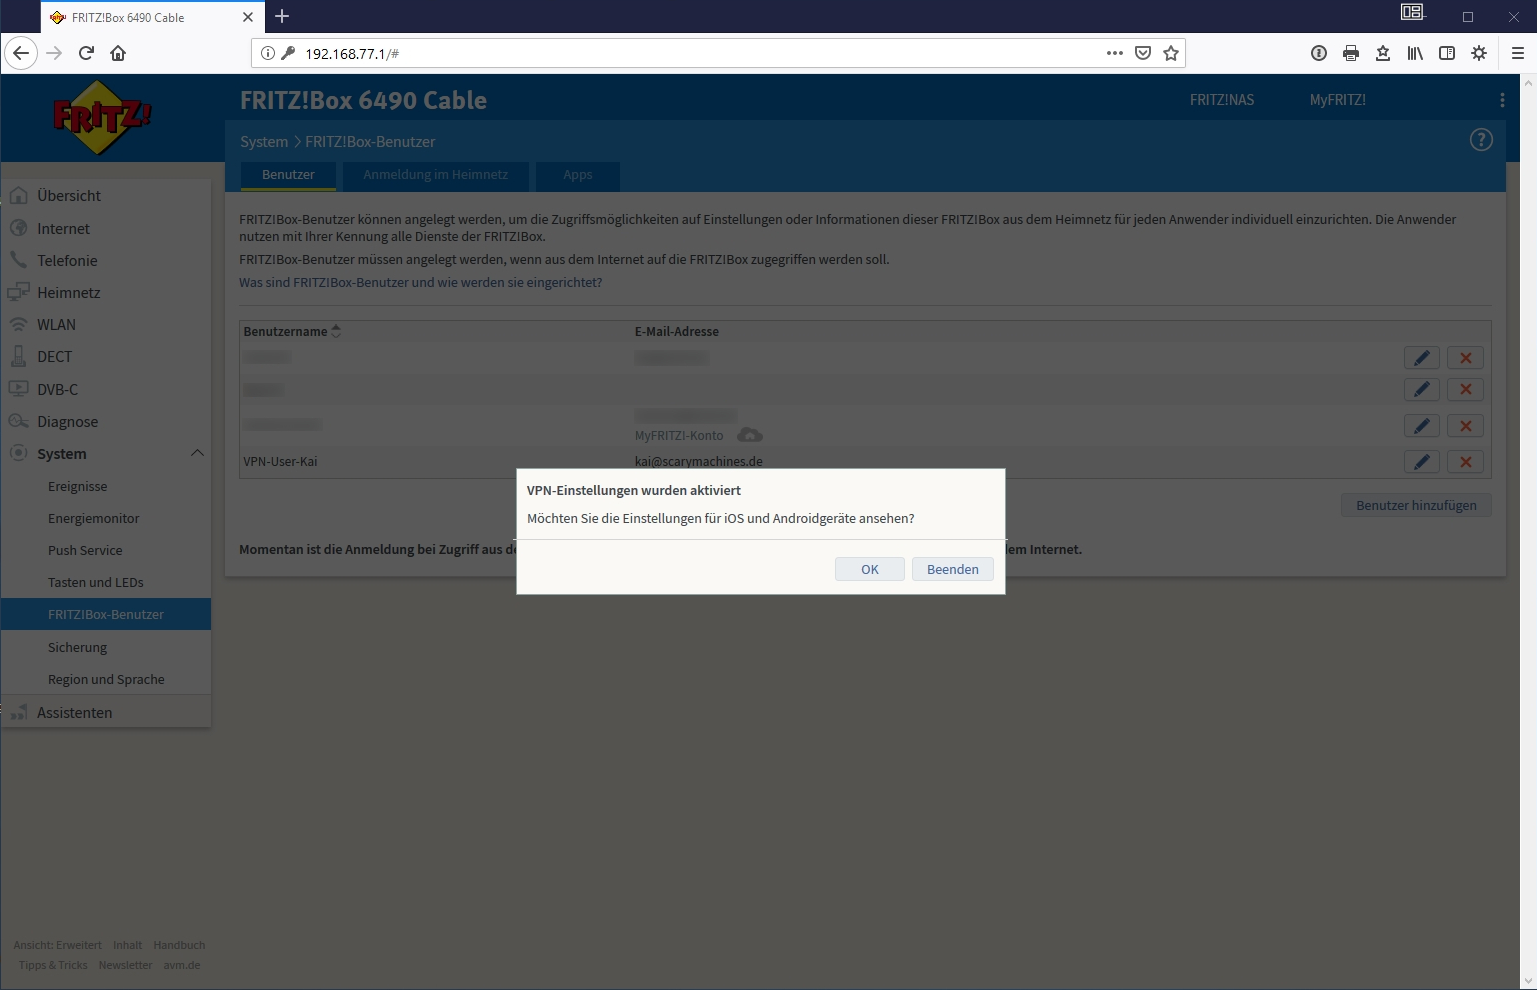Open MyFRITZ! from header
The image size is (1537, 990).
point(1337,100)
